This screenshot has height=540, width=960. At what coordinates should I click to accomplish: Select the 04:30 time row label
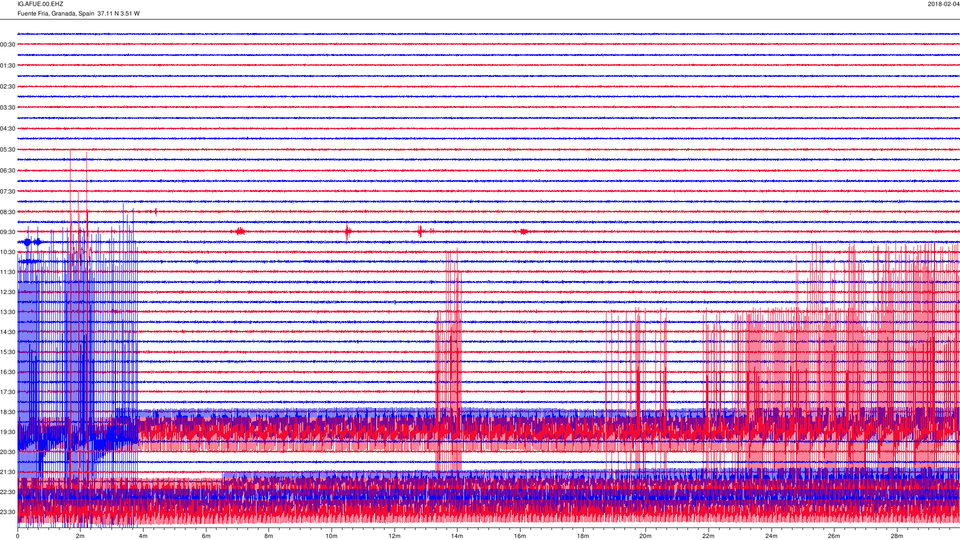8,129
